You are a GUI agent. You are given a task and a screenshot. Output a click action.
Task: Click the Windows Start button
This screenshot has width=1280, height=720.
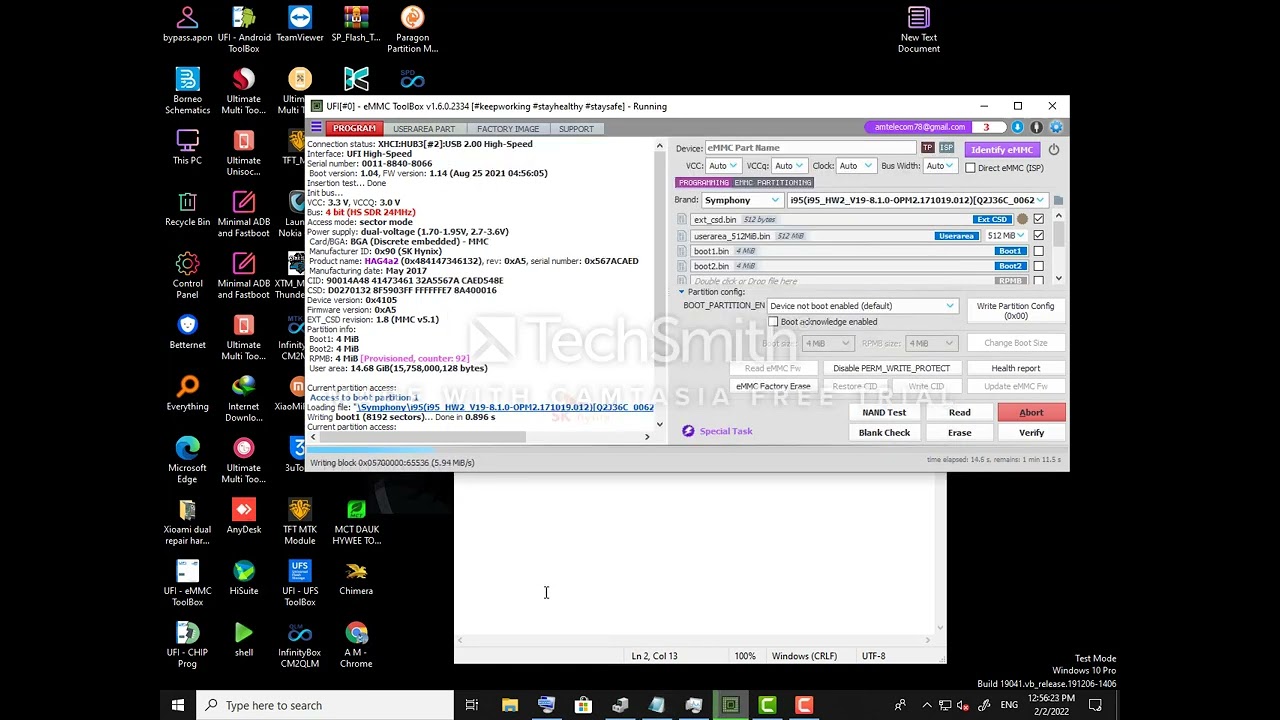[x=177, y=705]
